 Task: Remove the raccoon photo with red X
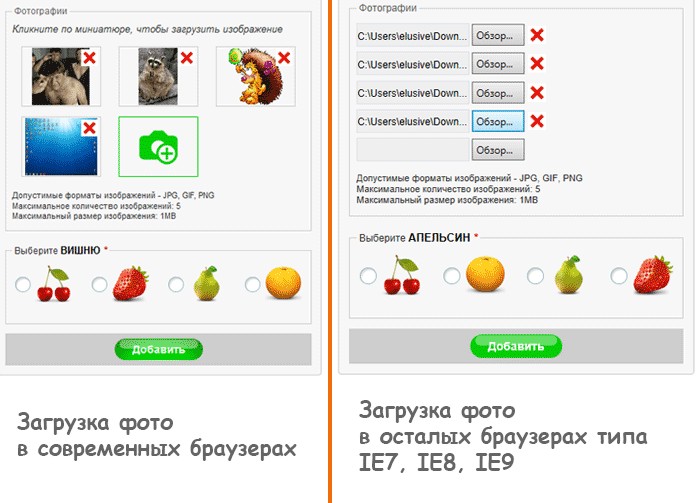[x=187, y=57]
